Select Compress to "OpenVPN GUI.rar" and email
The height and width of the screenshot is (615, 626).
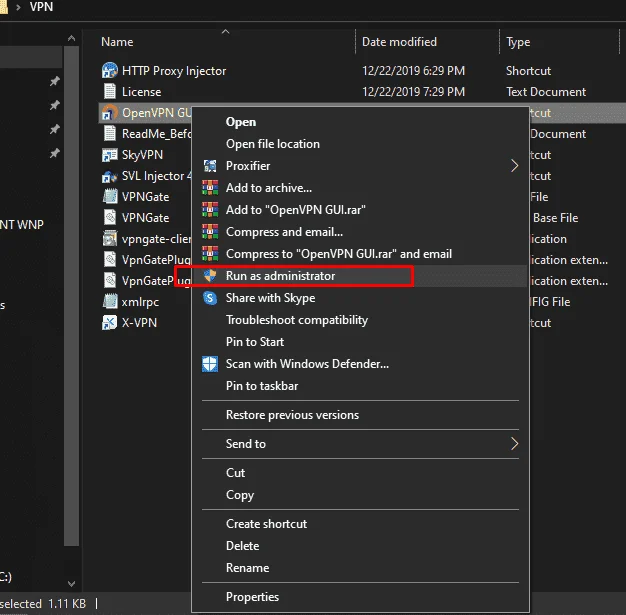click(339, 254)
